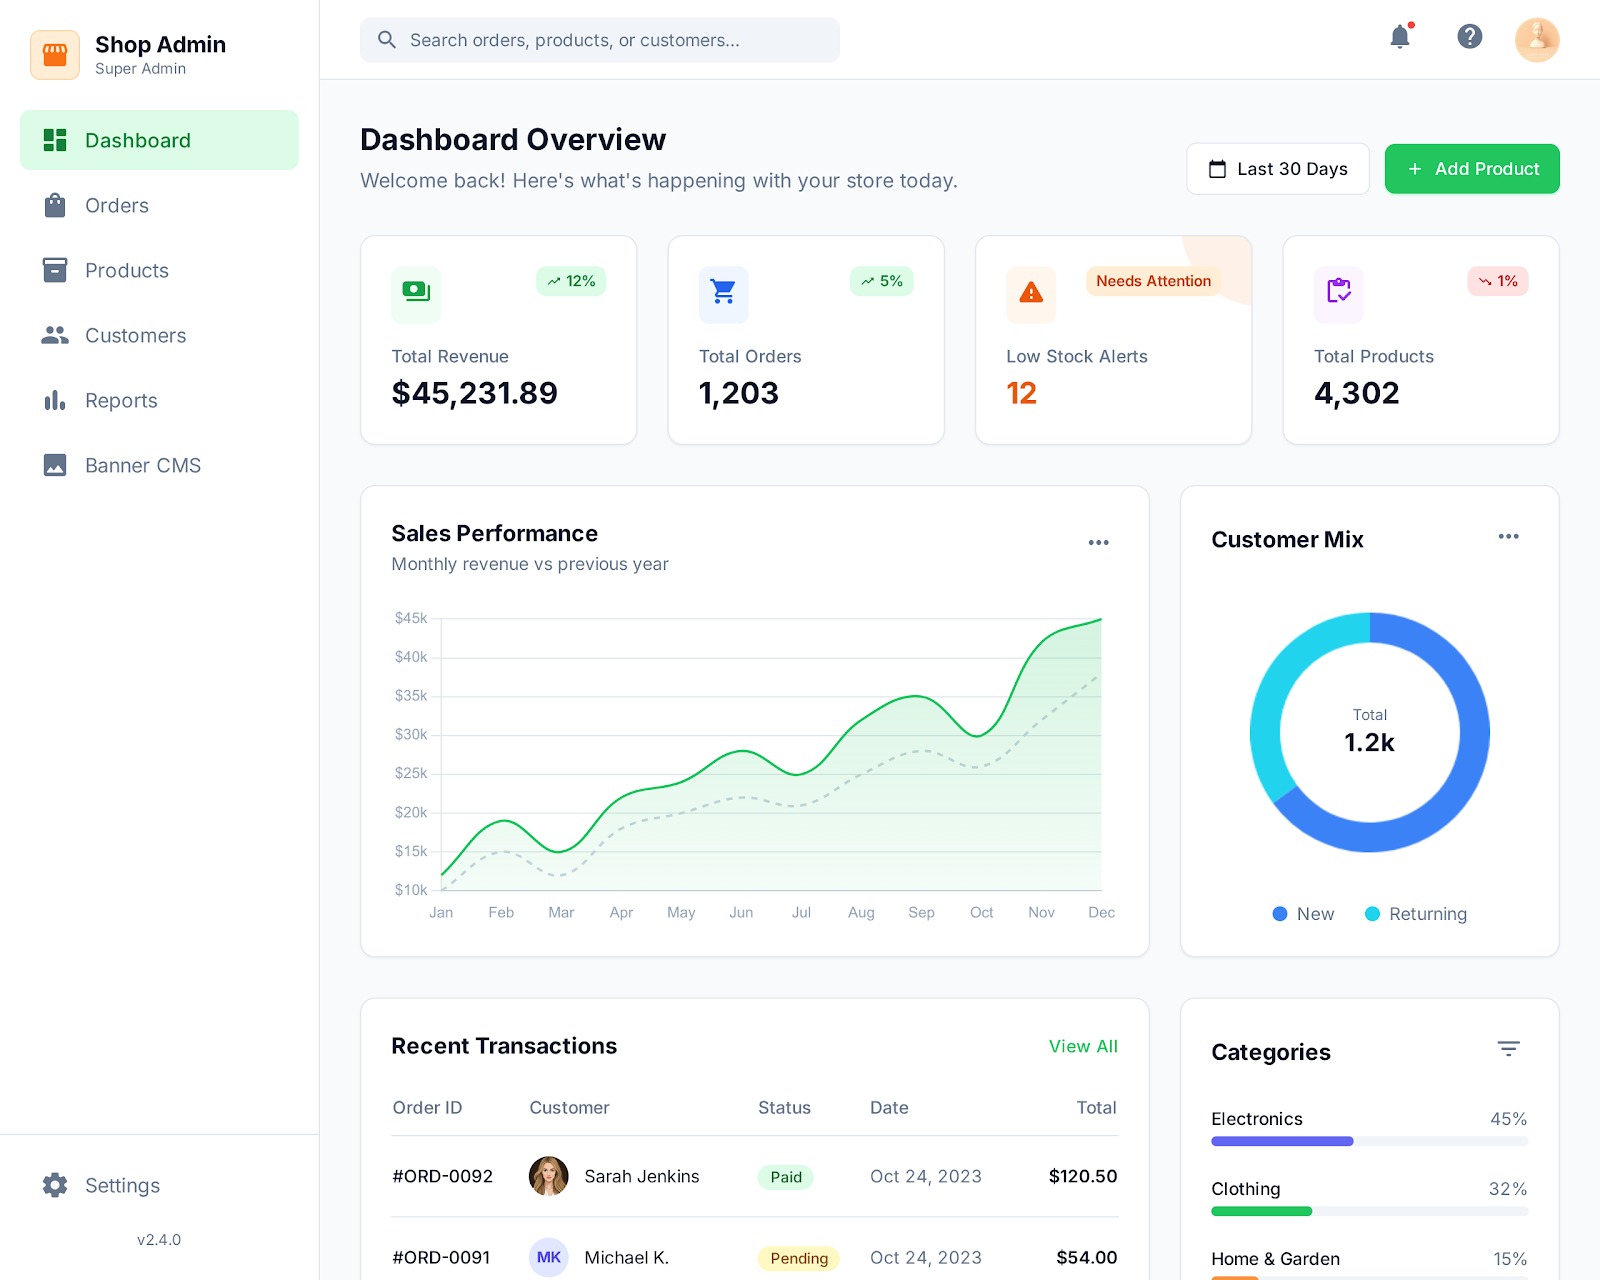The width and height of the screenshot is (1600, 1280).
Task: Toggle the Returning legend item in Customer Mix
Action: point(1416,914)
